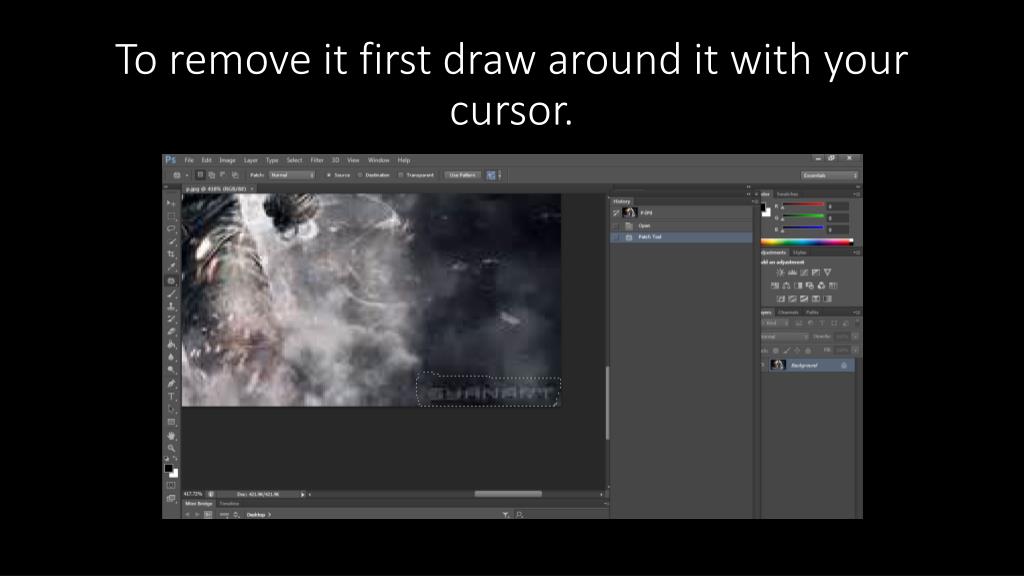Click the Use Pattern button
The image size is (1024, 576).
tap(462, 175)
